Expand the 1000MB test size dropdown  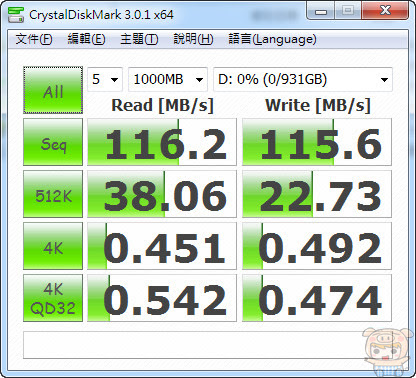coord(168,79)
